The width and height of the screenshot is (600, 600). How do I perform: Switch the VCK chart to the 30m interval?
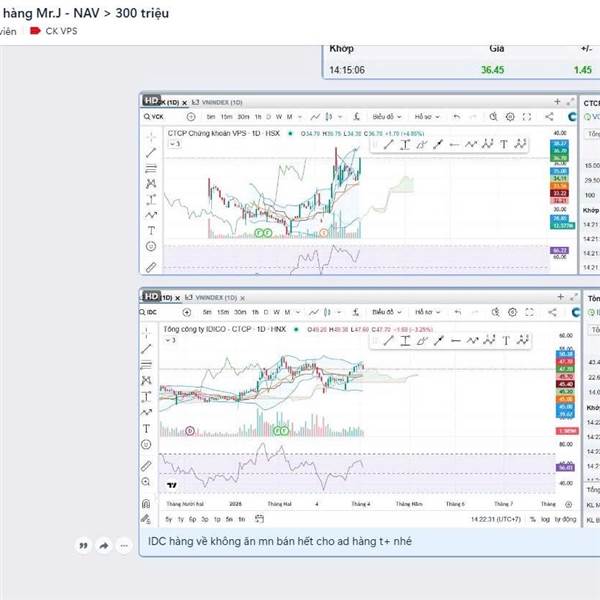pyautogui.click(x=243, y=117)
